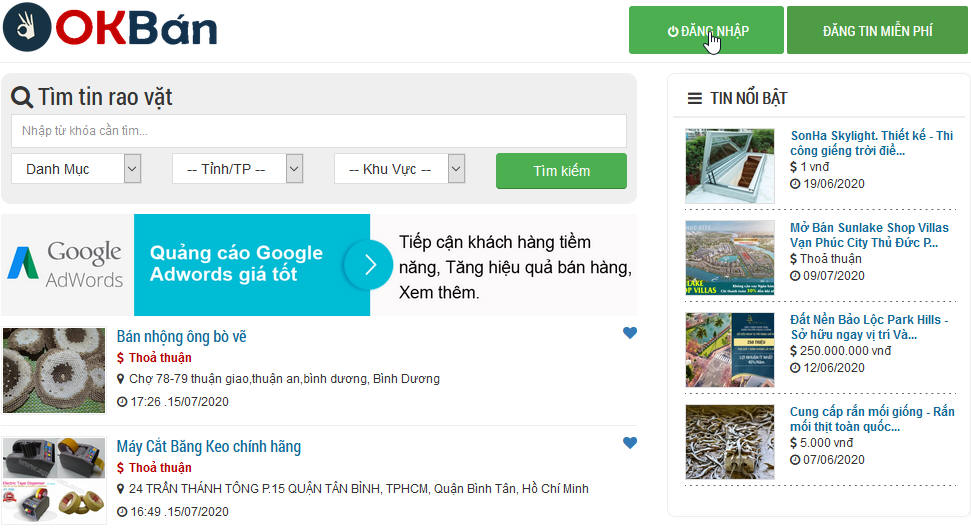Click dollar icon beside 5.000 vnđ

tap(793, 443)
